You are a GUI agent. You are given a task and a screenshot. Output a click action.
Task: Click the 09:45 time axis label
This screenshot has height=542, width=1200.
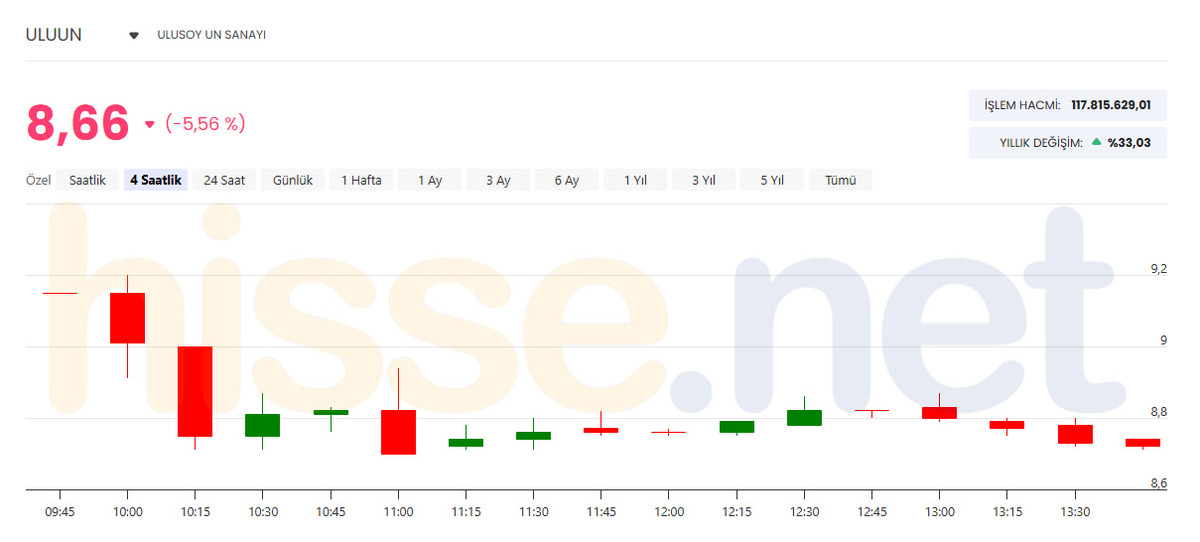[x=60, y=511]
